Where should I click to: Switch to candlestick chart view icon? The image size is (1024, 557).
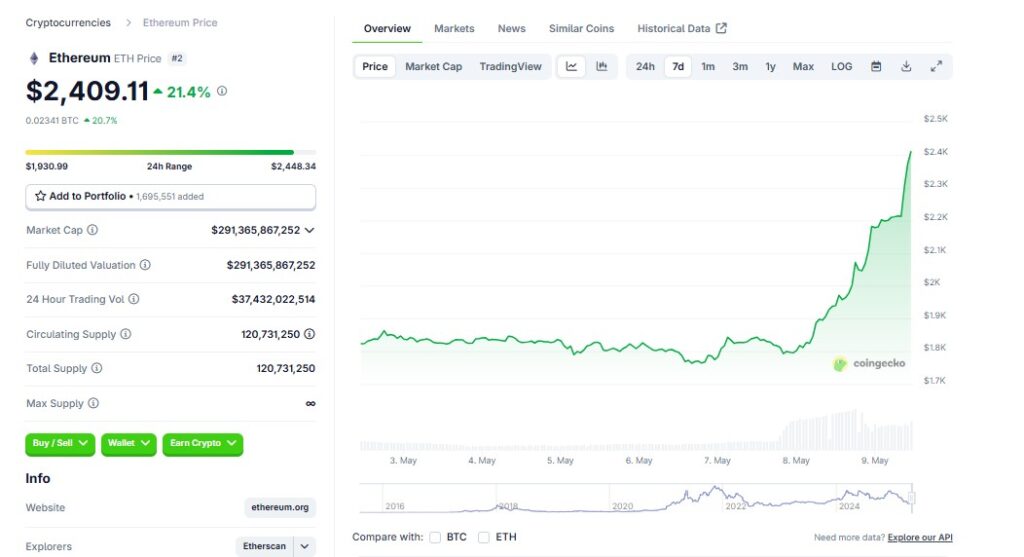click(601, 67)
